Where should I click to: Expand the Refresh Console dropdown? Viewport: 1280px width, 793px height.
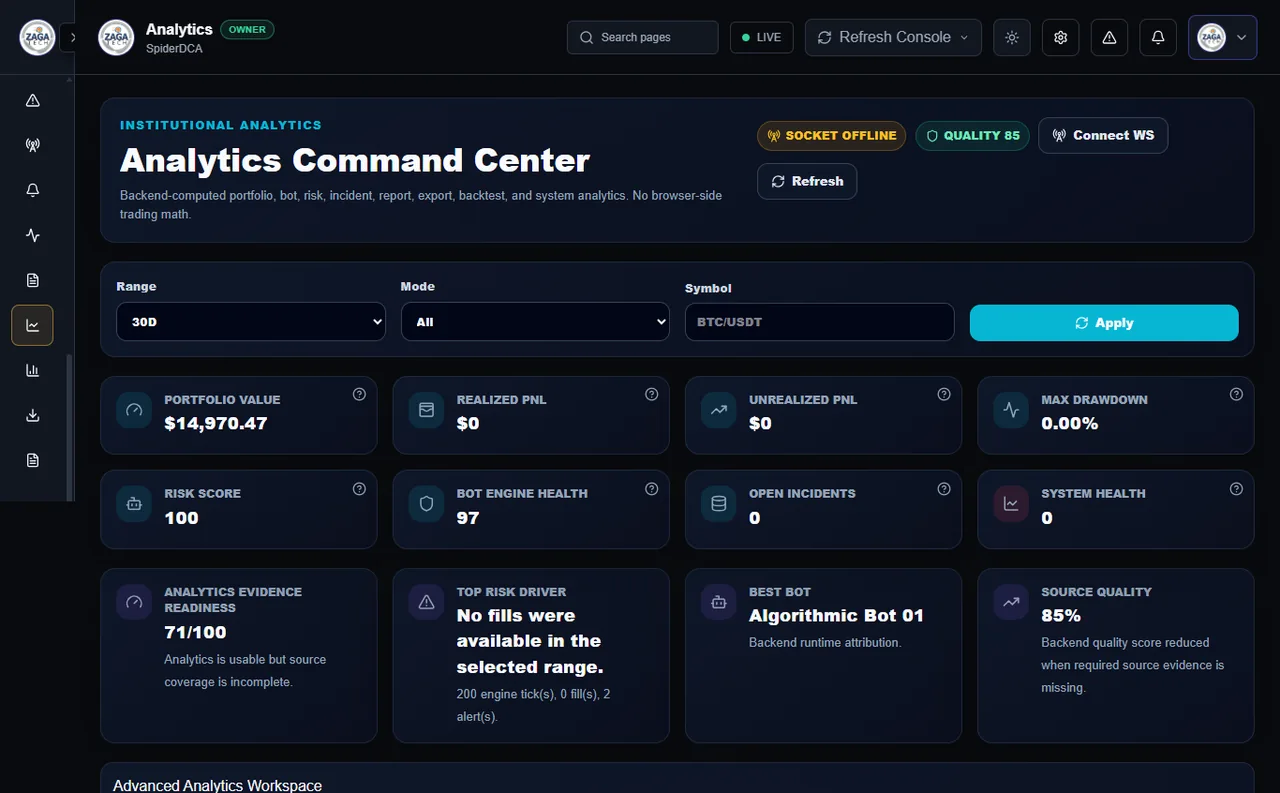pos(893,37)
